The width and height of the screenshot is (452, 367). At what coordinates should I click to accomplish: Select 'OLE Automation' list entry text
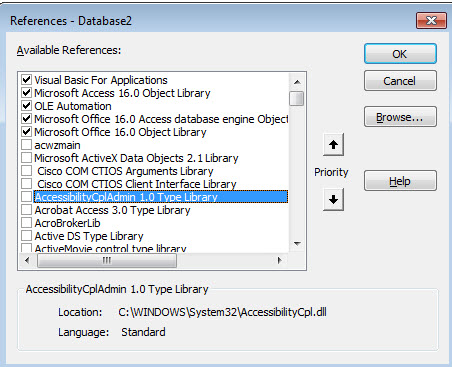pos(73,106)
